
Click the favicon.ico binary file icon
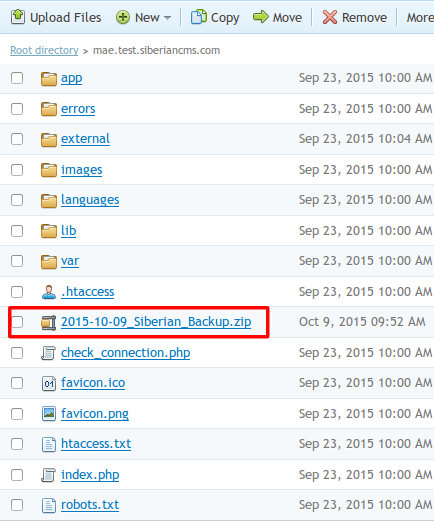[49, 383]
